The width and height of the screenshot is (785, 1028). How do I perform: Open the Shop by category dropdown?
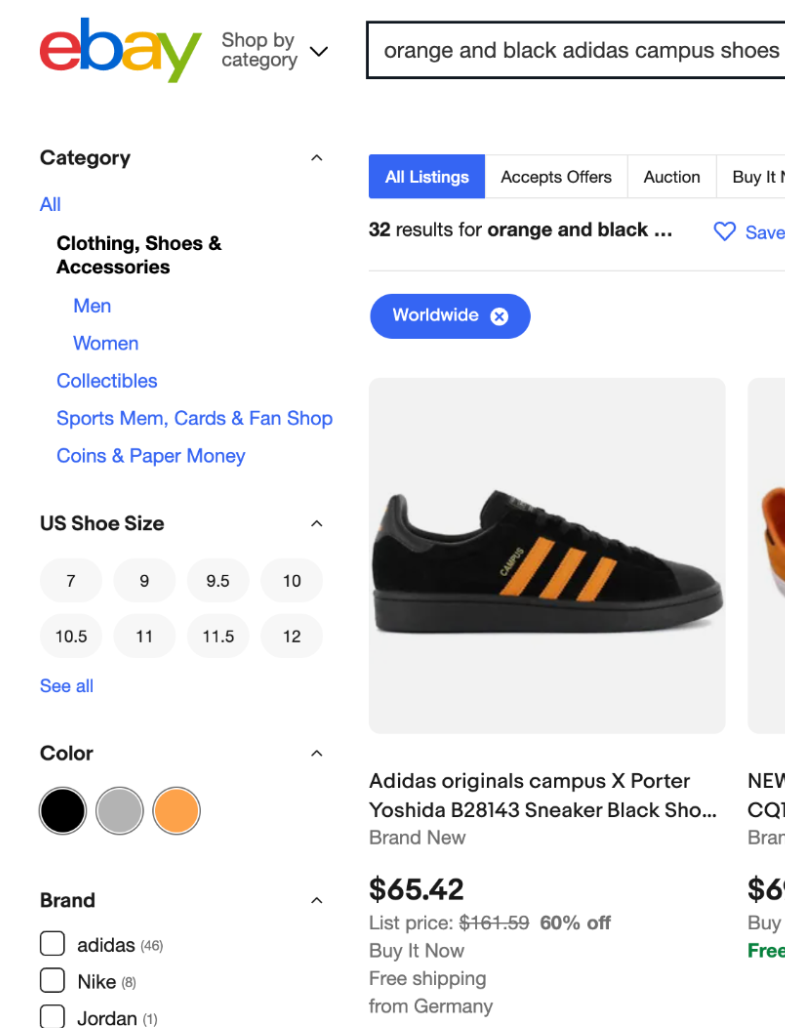pos(275,50)
